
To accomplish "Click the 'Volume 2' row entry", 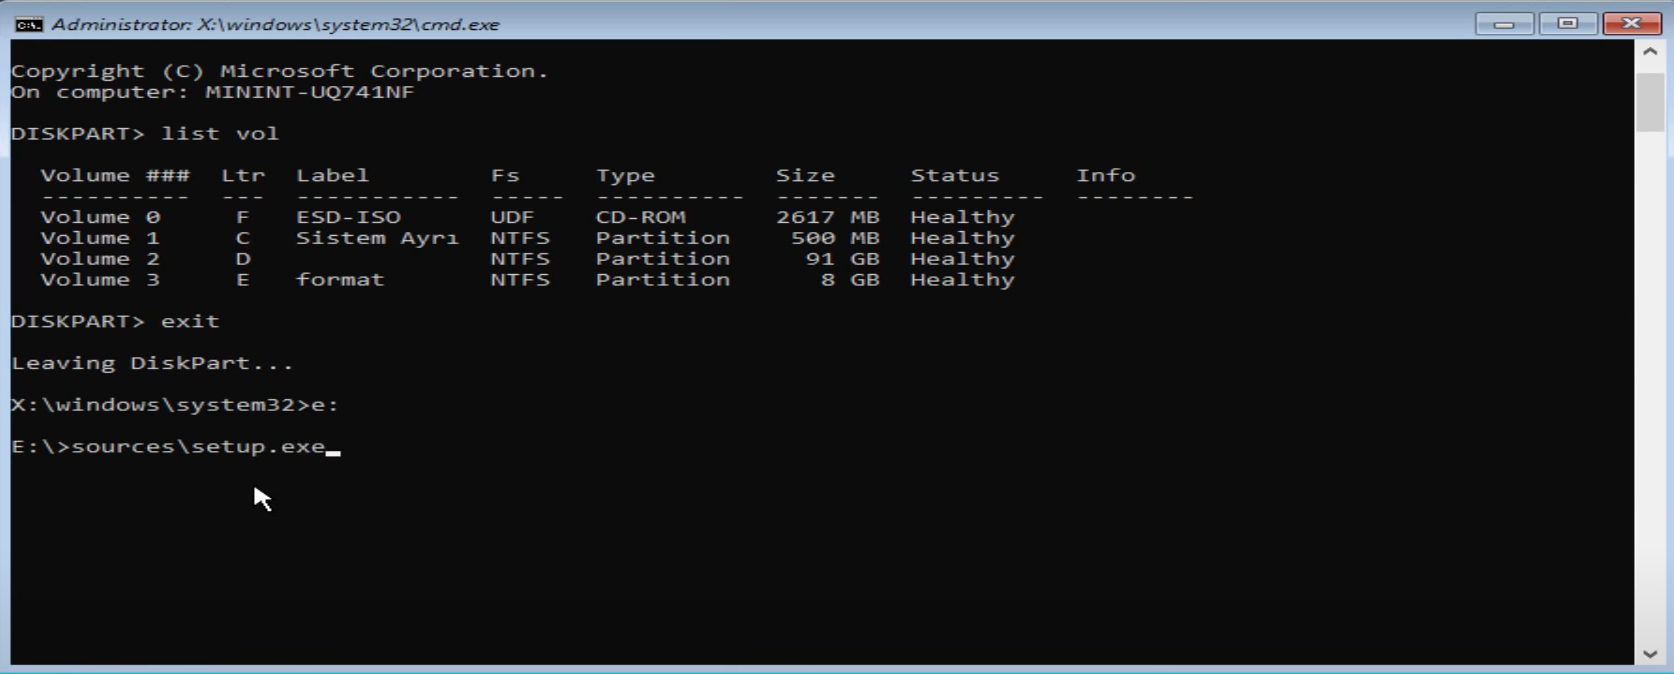I will pyautogui.click(x=100, y=259).
